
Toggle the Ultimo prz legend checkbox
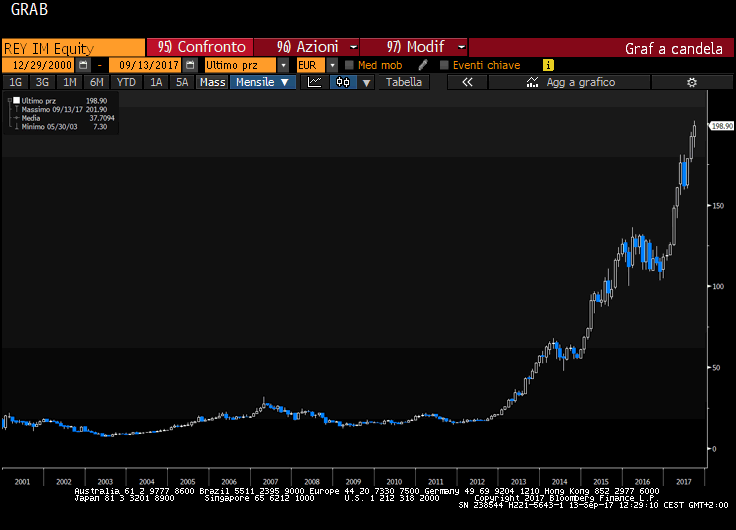16,100
